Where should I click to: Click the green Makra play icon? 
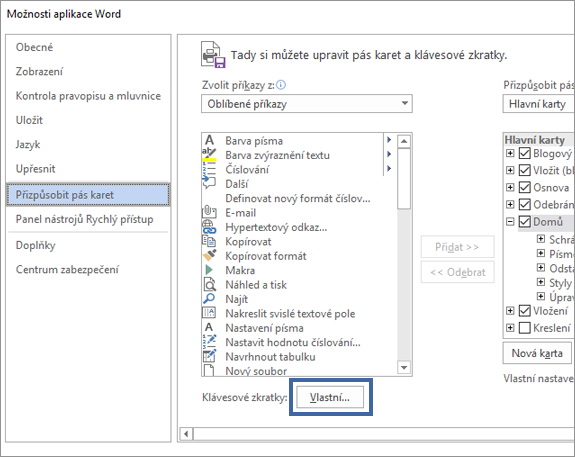pyautogui.click(x=209, y=270)
